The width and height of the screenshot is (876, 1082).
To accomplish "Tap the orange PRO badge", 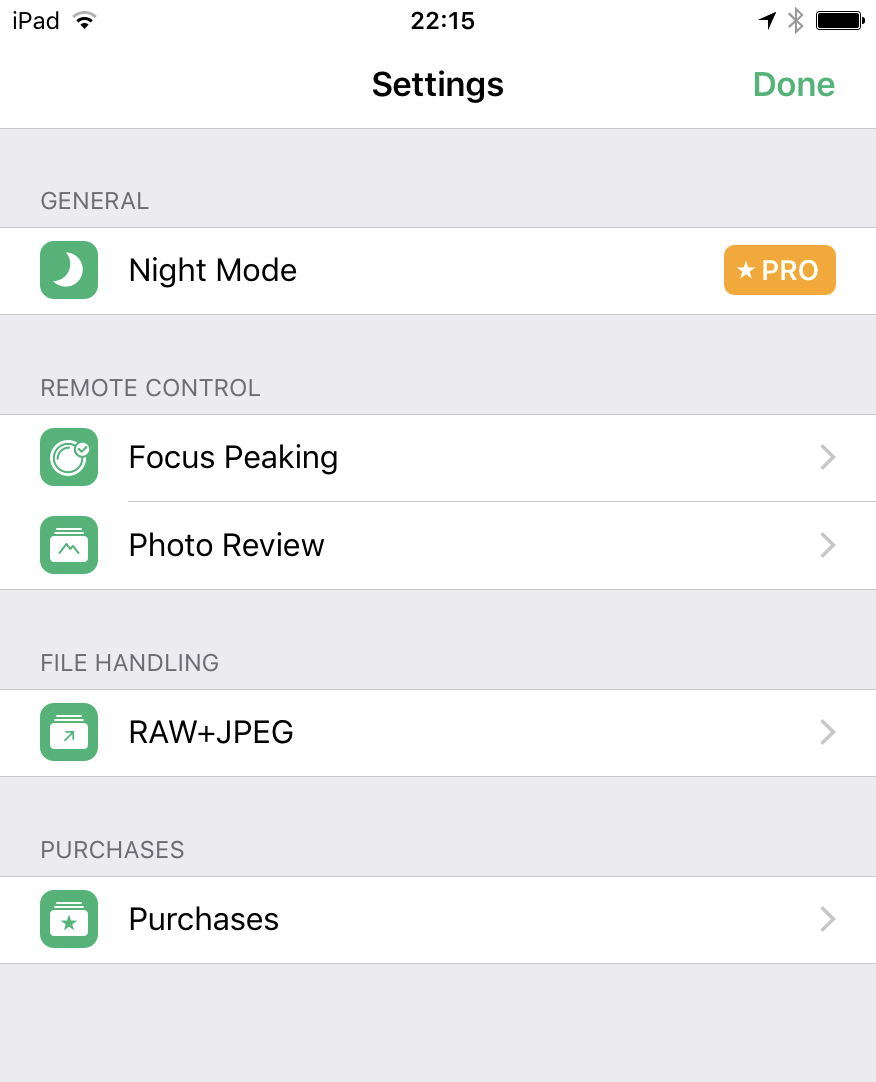I will (779, 270).
